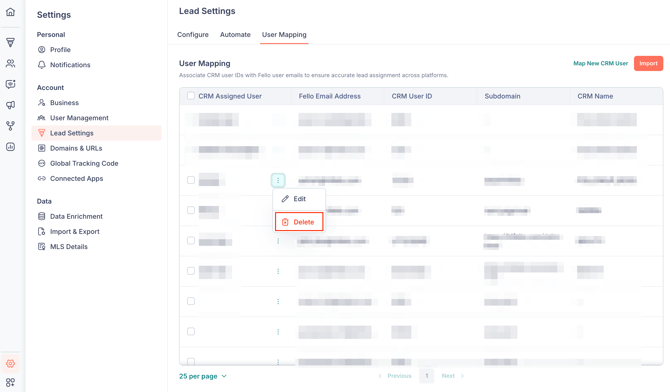
Task: Click the Map New CRM User link
Action: pos(600,63)
